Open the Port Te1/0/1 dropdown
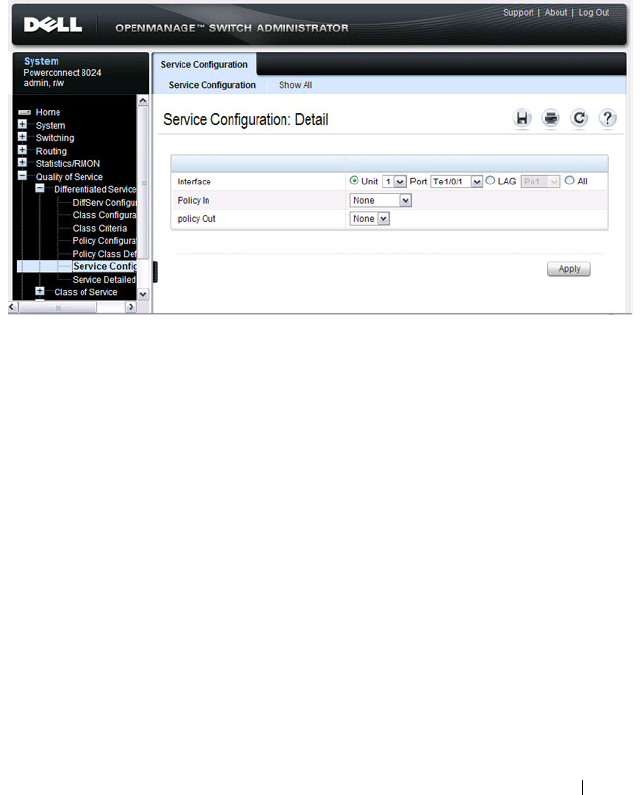The width and height of the screenshot is (641, 795). click(456, 182)
